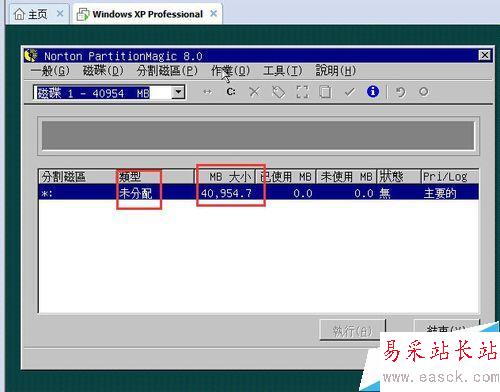Click the 已使用 MB column header
The image size is (500, 392).
pyautogui.click(x=285, y=176)
